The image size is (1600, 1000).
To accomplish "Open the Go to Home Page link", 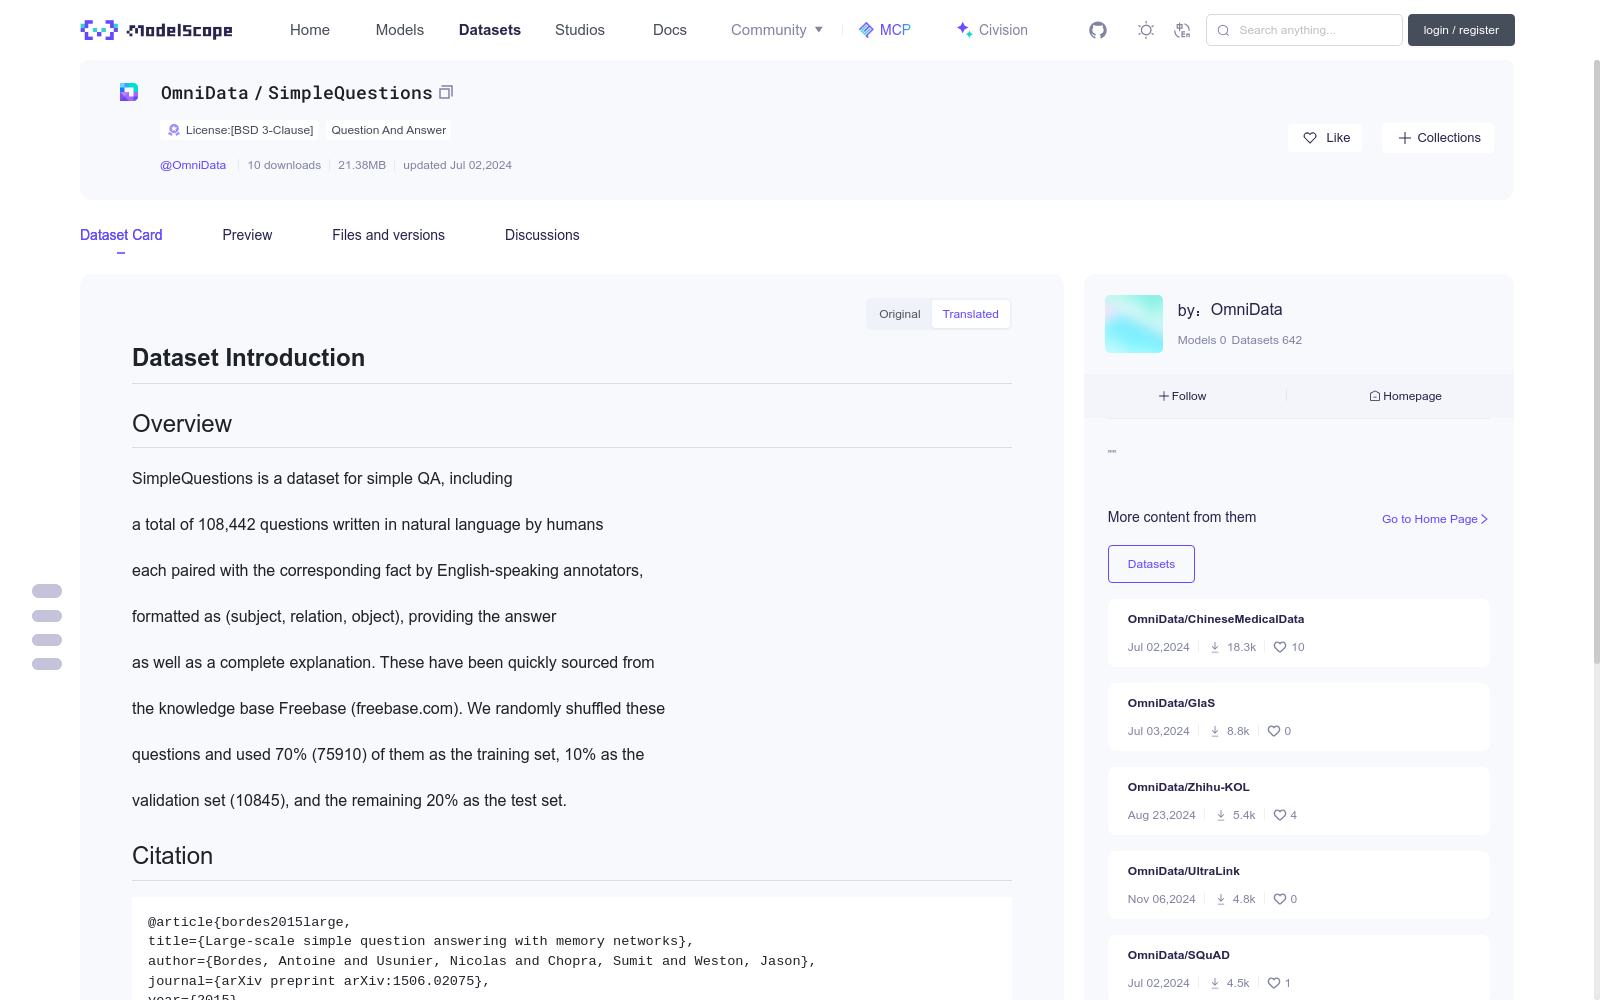I will point(1435,519).
